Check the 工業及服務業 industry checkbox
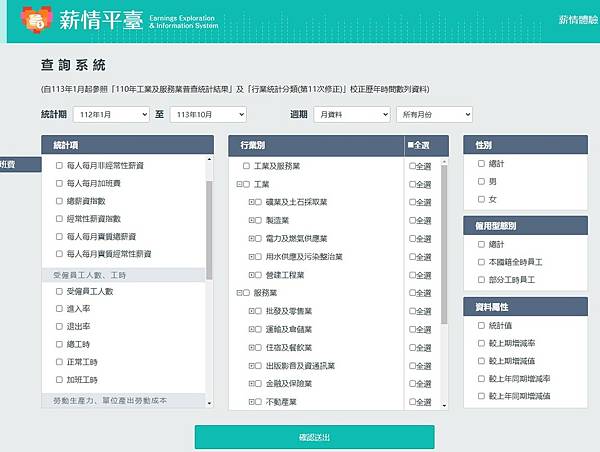600x452 pixels. click(246, 166)
